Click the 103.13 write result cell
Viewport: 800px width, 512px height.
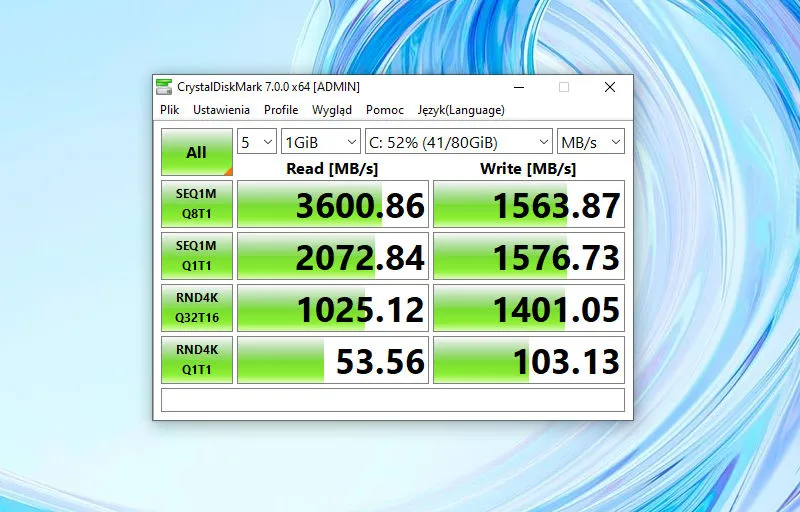[x=529, y=361]
